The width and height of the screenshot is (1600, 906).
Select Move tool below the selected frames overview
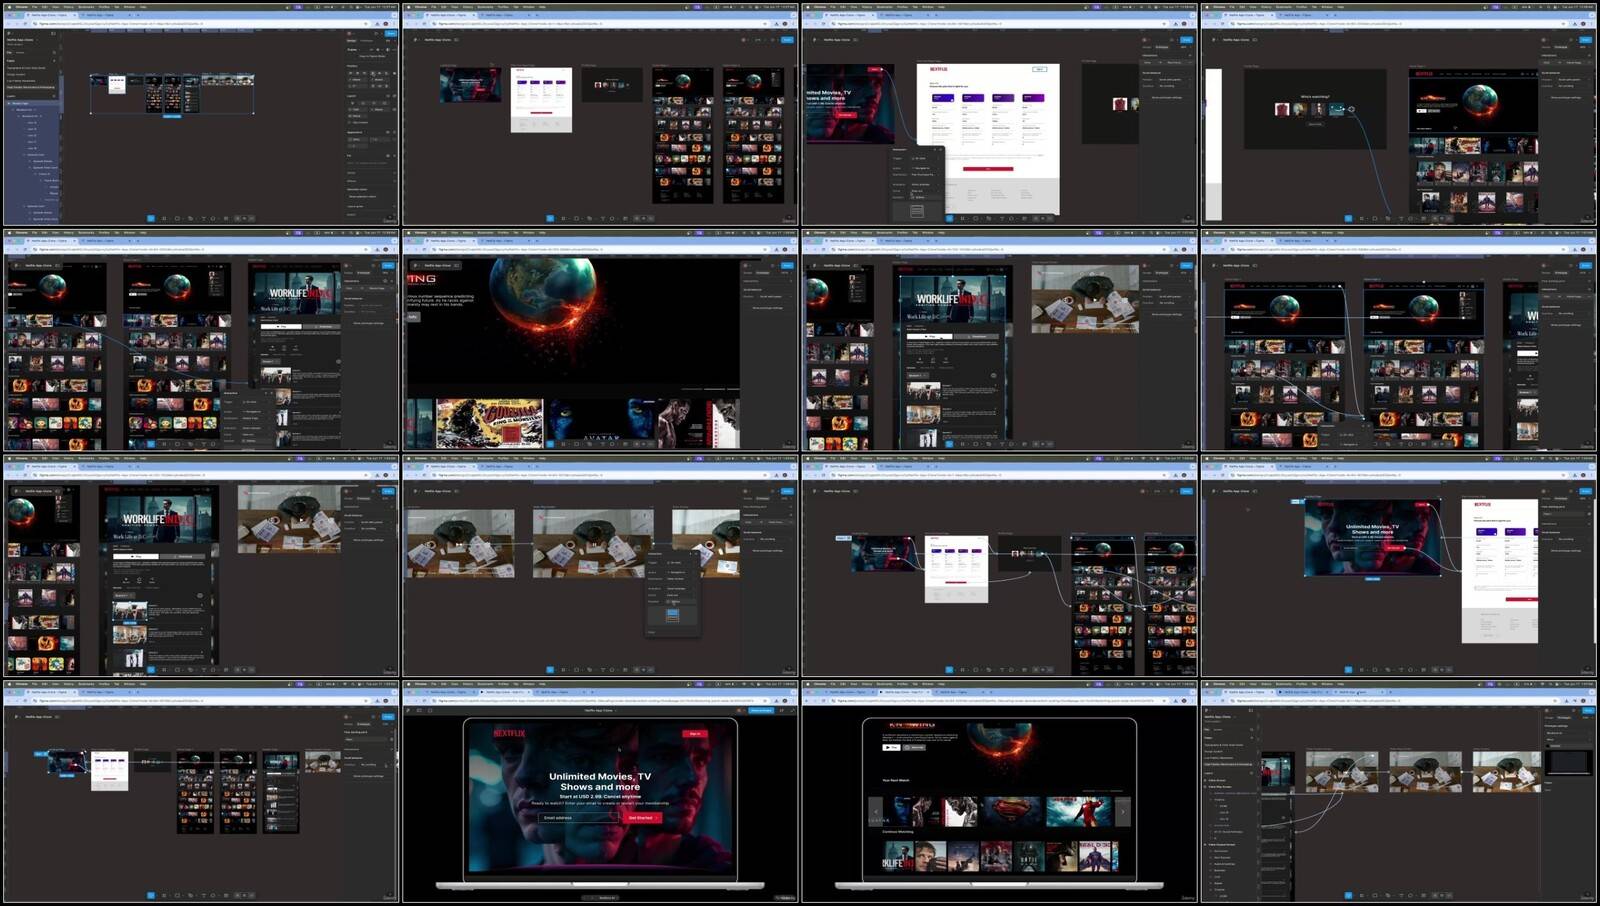tap(151, 218)
